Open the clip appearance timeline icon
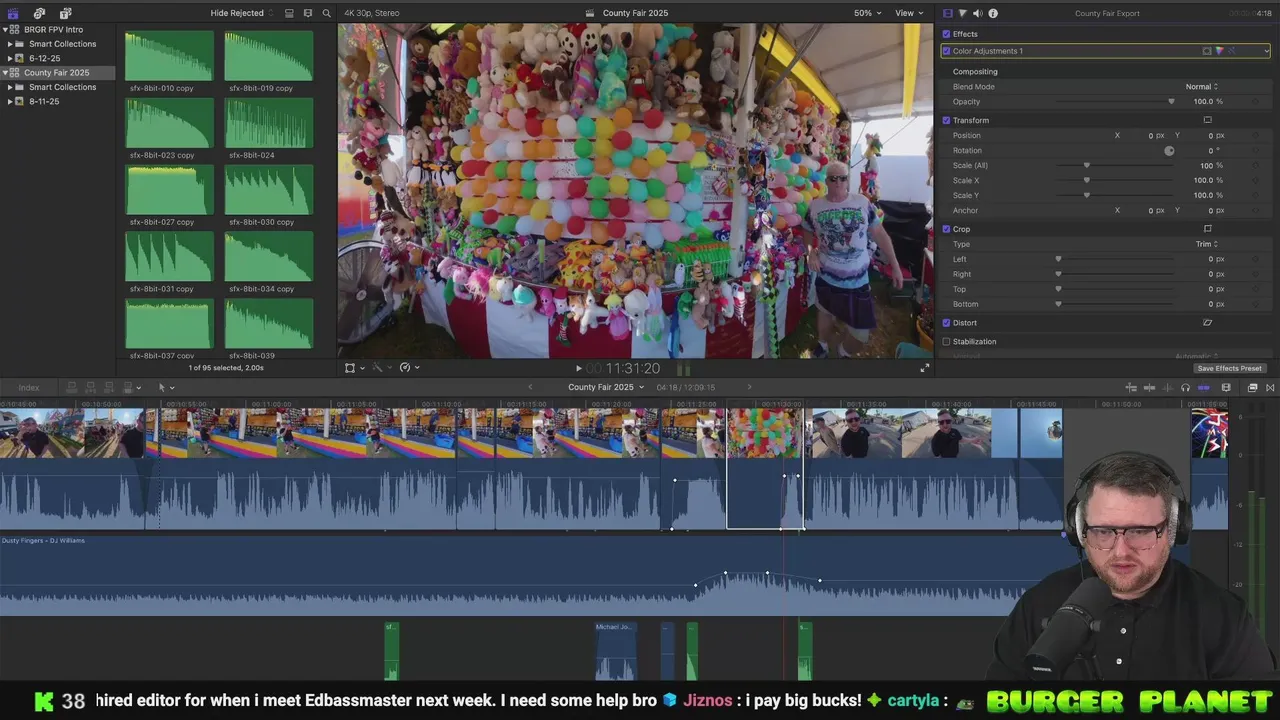The width and height of the screenshot is (1280, 720). pyautogui.click(x=1226, y=387)
